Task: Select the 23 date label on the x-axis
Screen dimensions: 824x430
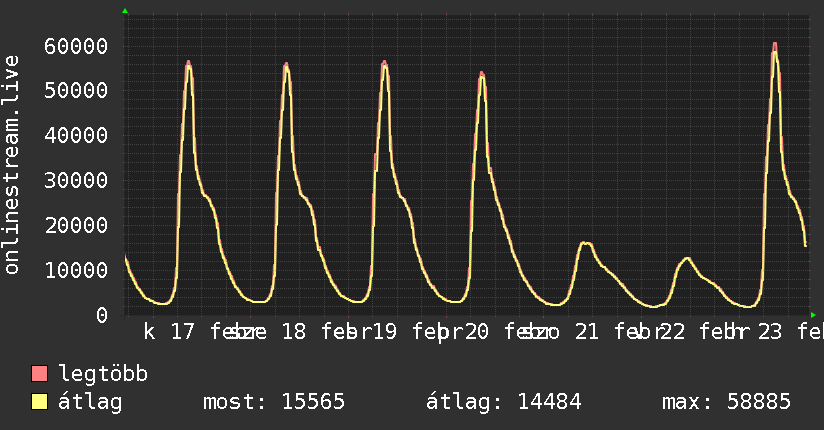Action: 770,332
